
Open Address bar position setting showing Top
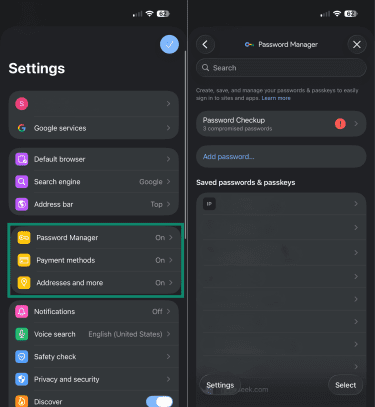click(94, 204)
